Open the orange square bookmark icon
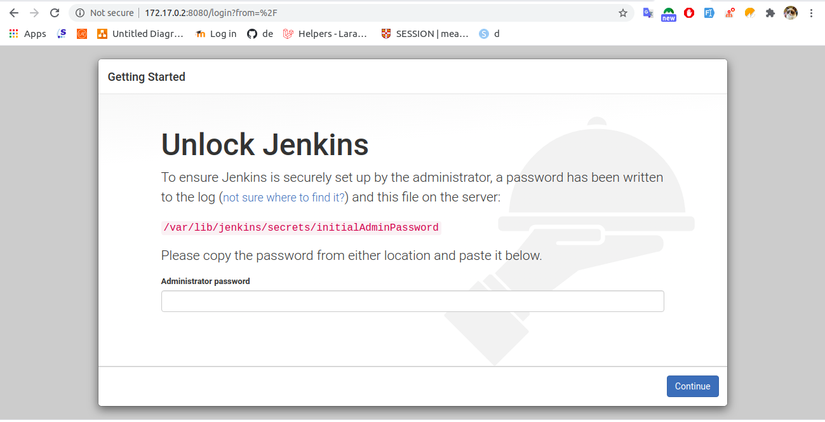This screenshot has width=825, height=422. click(82, 34)
